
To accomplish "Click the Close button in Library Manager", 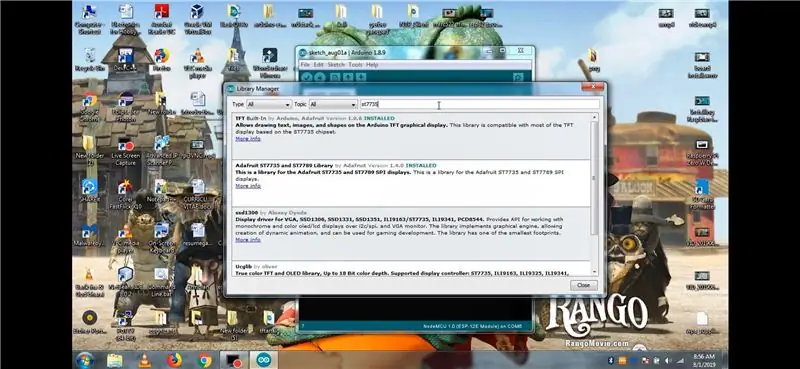I will click(x=584, y=285).
